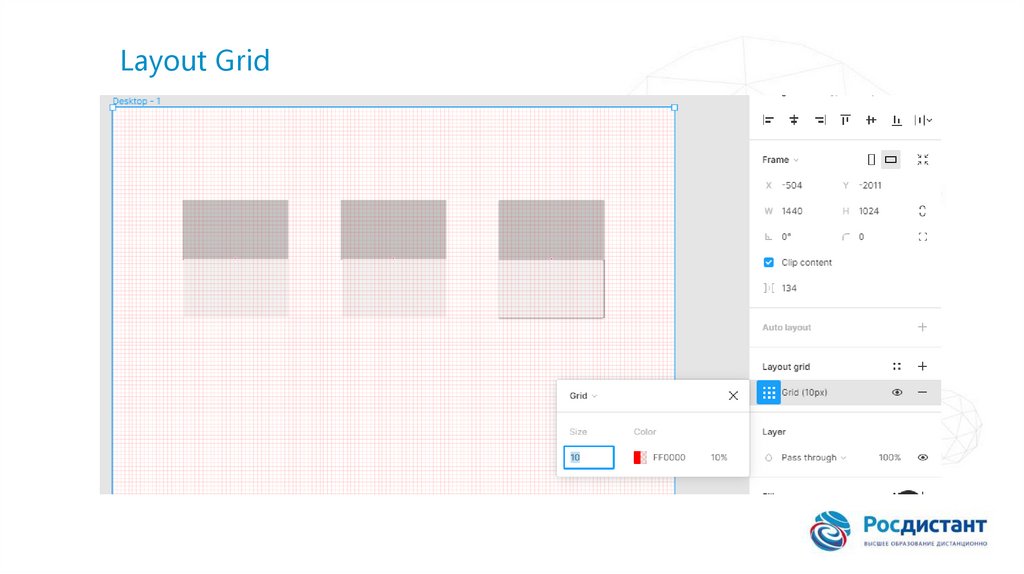Click the Align bottom icon
This screenshot has height=574, width=1024.
tap(897, 120)
